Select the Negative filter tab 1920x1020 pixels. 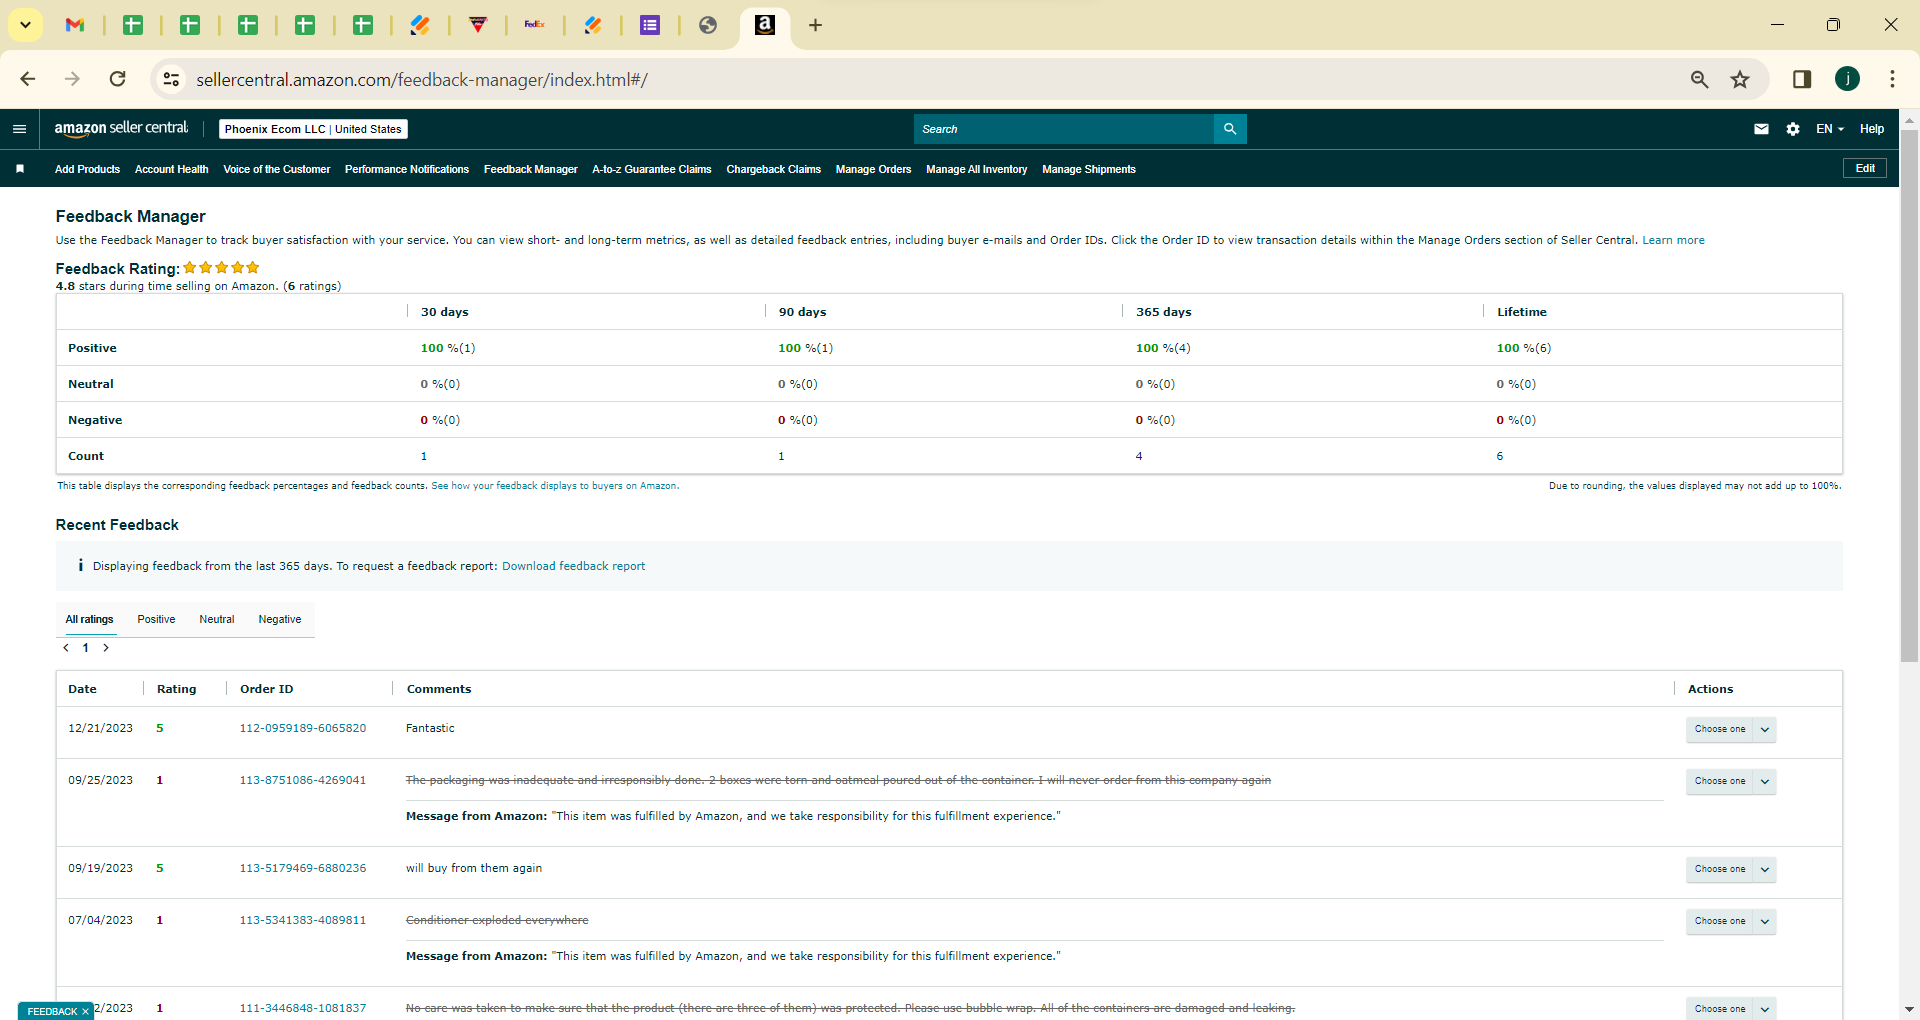tap(280, 619)
